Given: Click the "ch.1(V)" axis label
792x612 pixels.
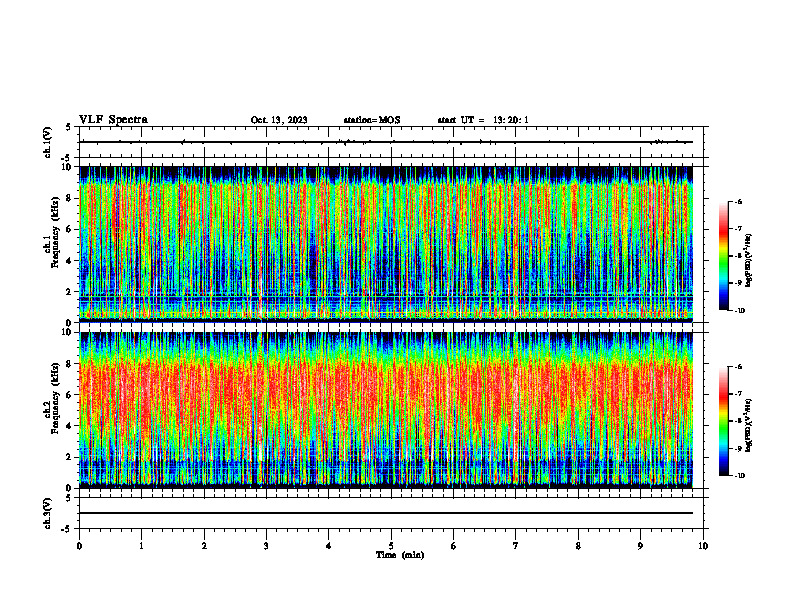Looking at the screenshot, I should [x=47, y=142].
